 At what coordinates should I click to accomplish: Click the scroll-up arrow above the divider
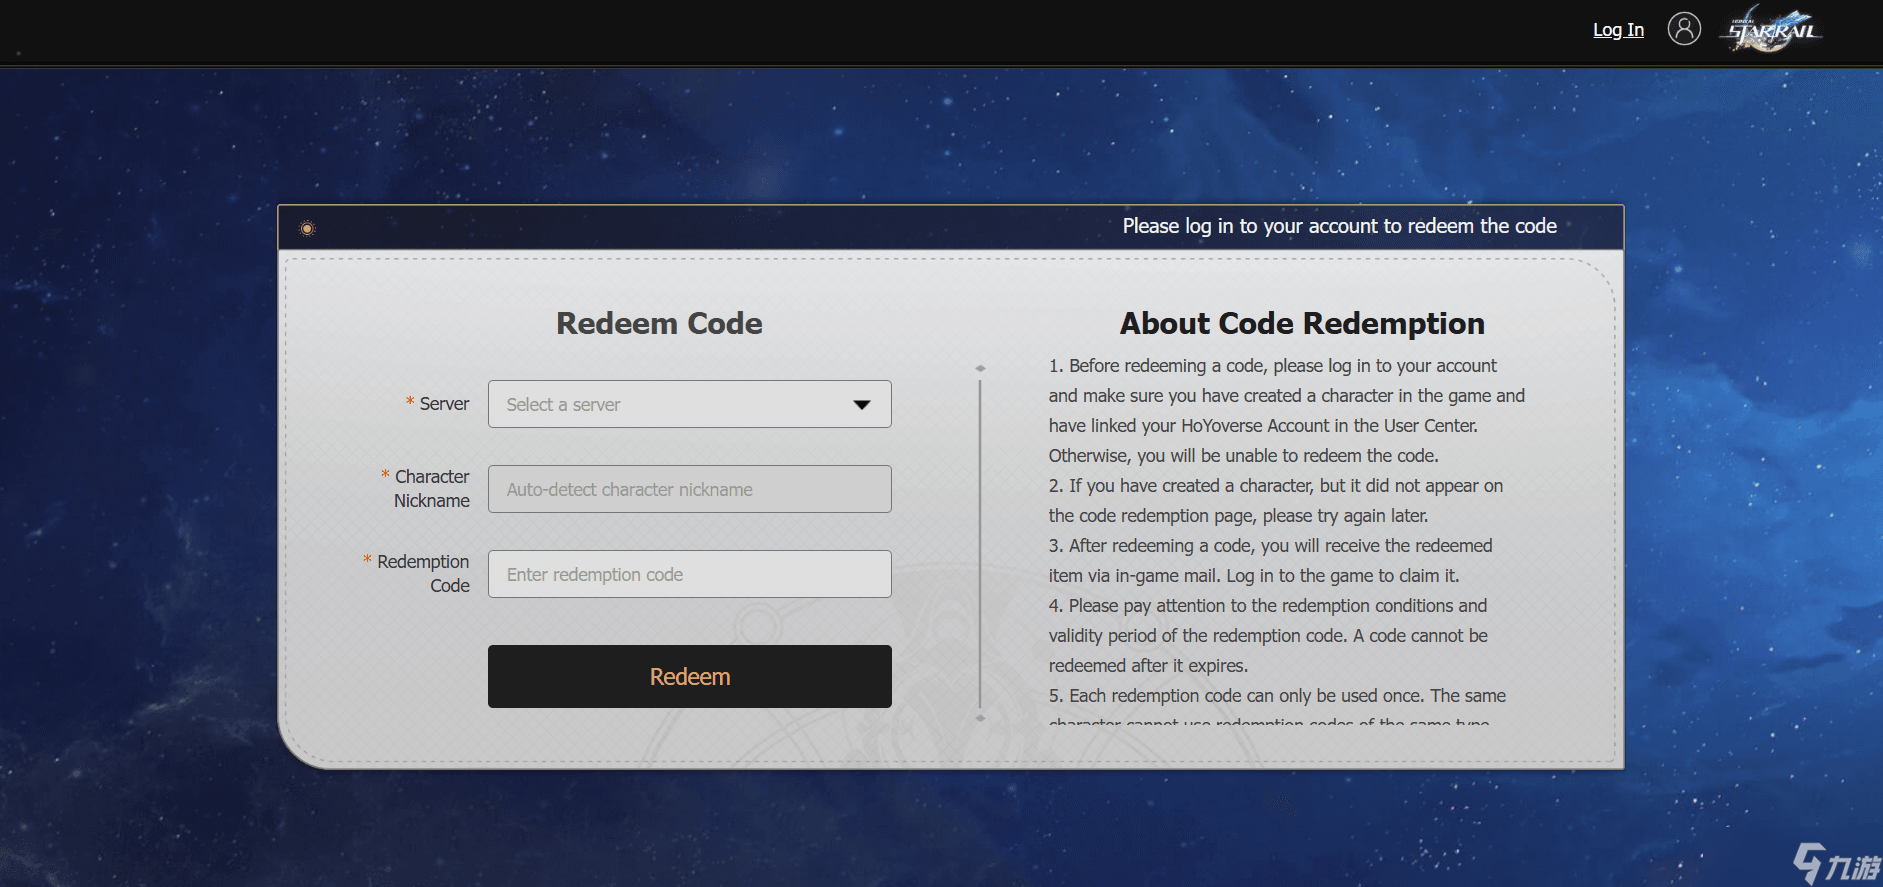[x=980, y=368]
